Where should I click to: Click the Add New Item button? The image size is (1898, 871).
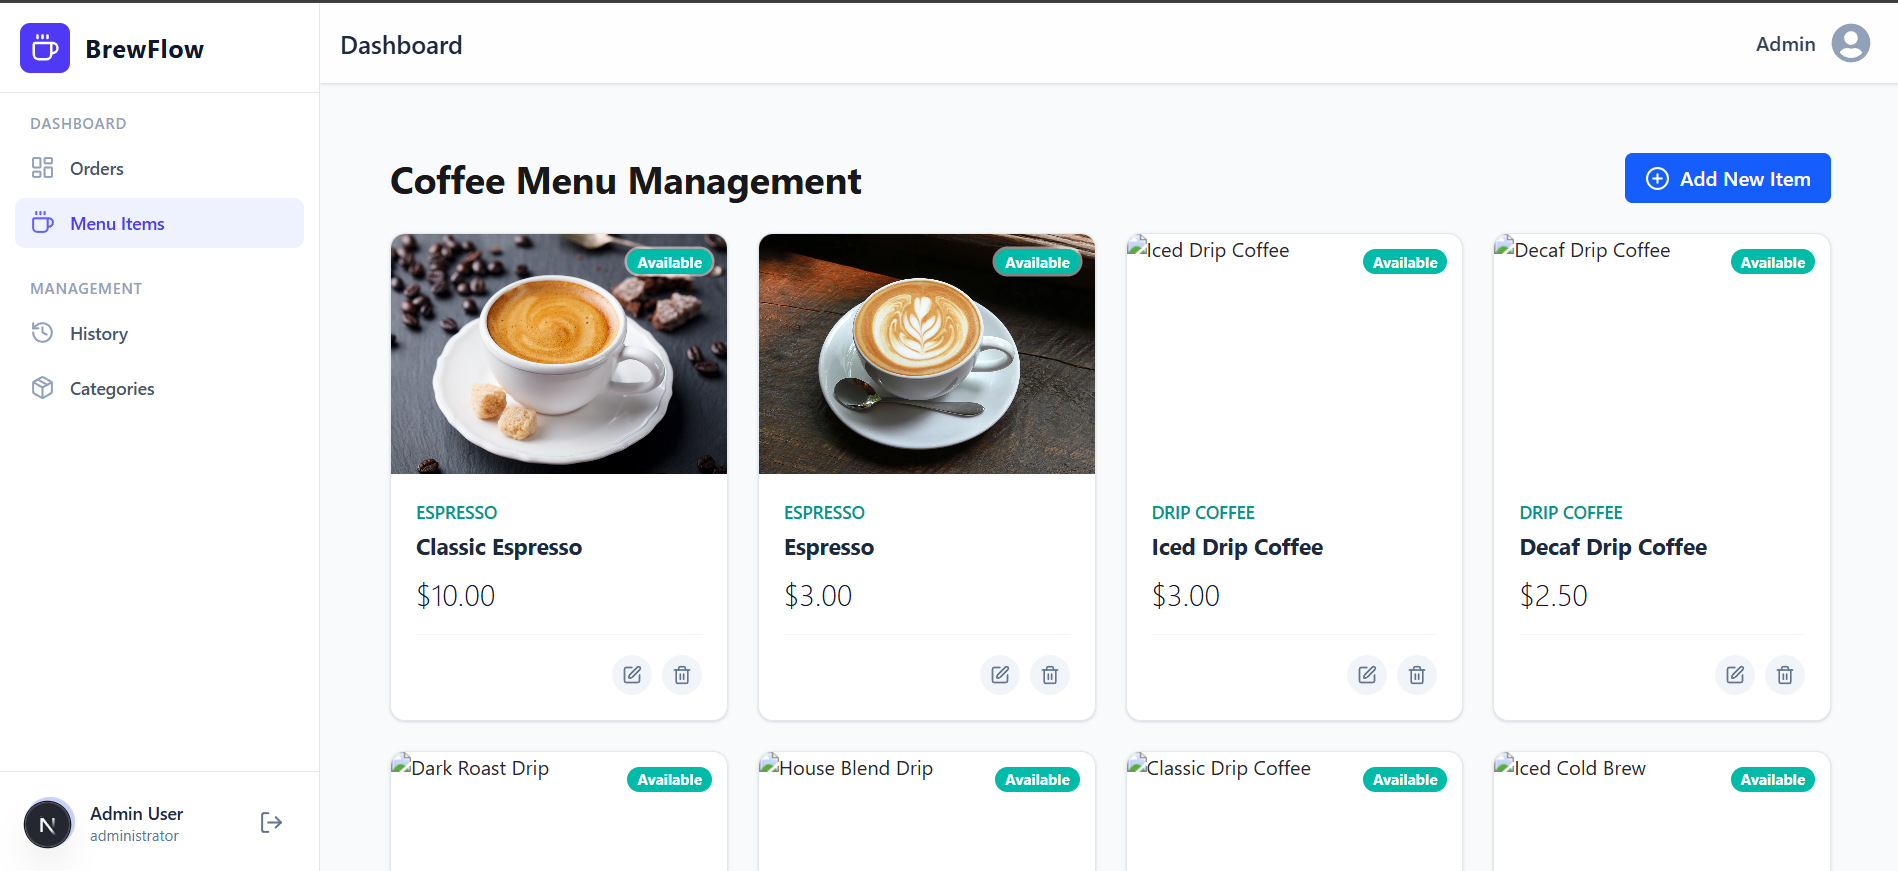point(1727,178)
